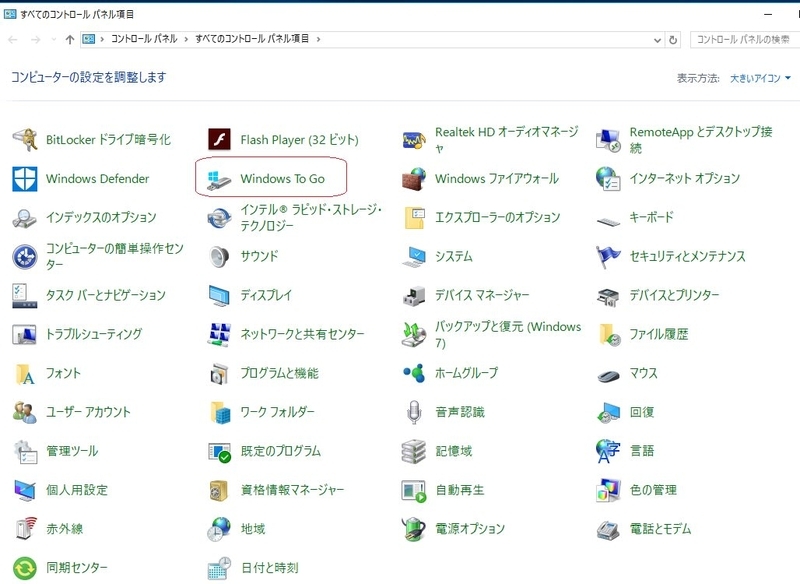Screen dimensions: 800x584
Task: Open 電源オプション battery icon
Action: [414, 528]
